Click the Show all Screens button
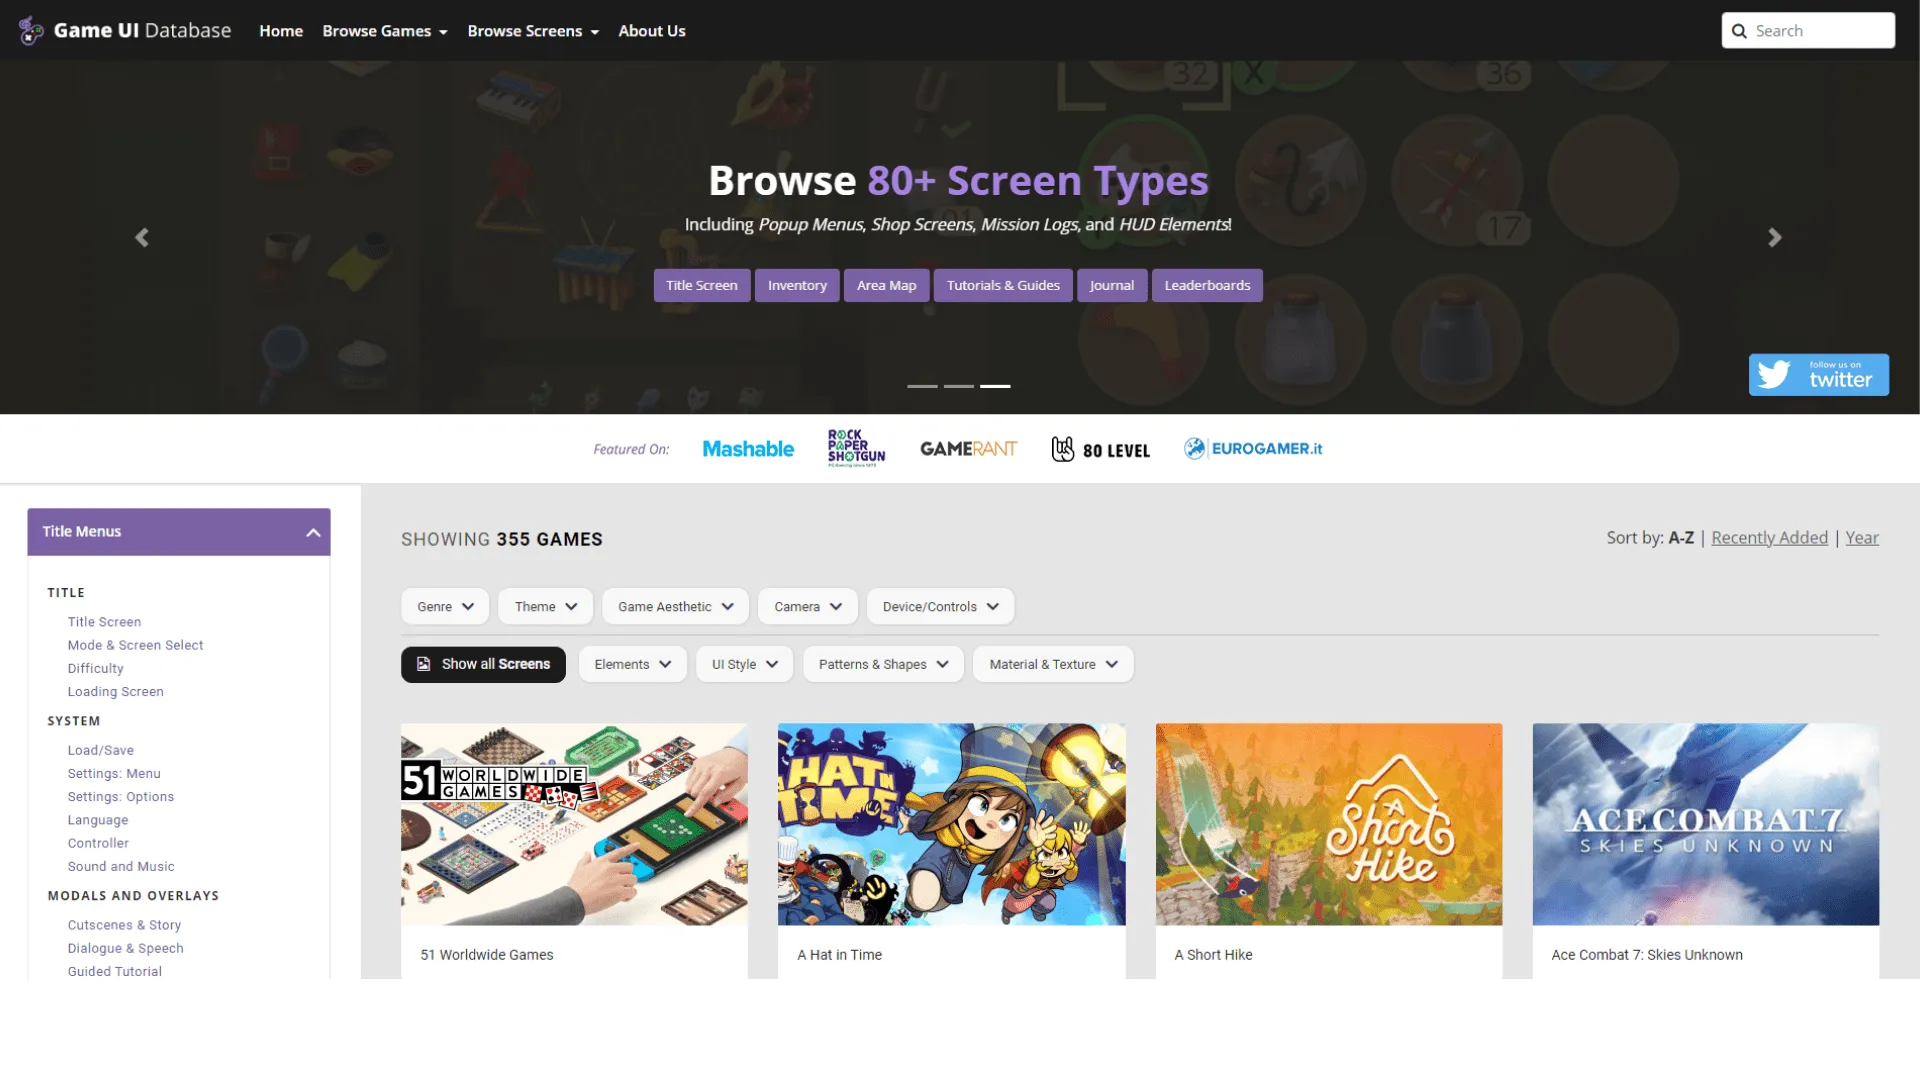 click(483, 664)
